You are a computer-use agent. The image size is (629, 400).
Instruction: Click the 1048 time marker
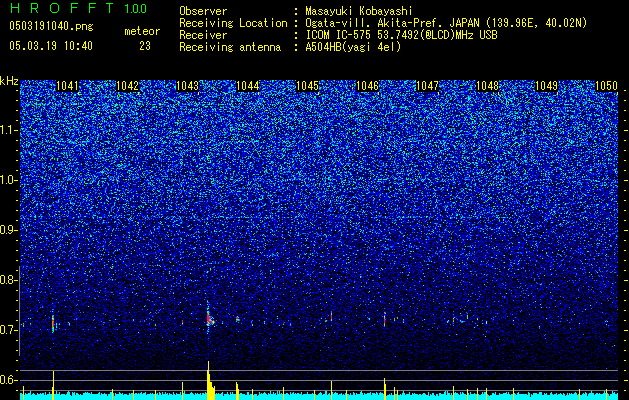(x=487, y=86)
